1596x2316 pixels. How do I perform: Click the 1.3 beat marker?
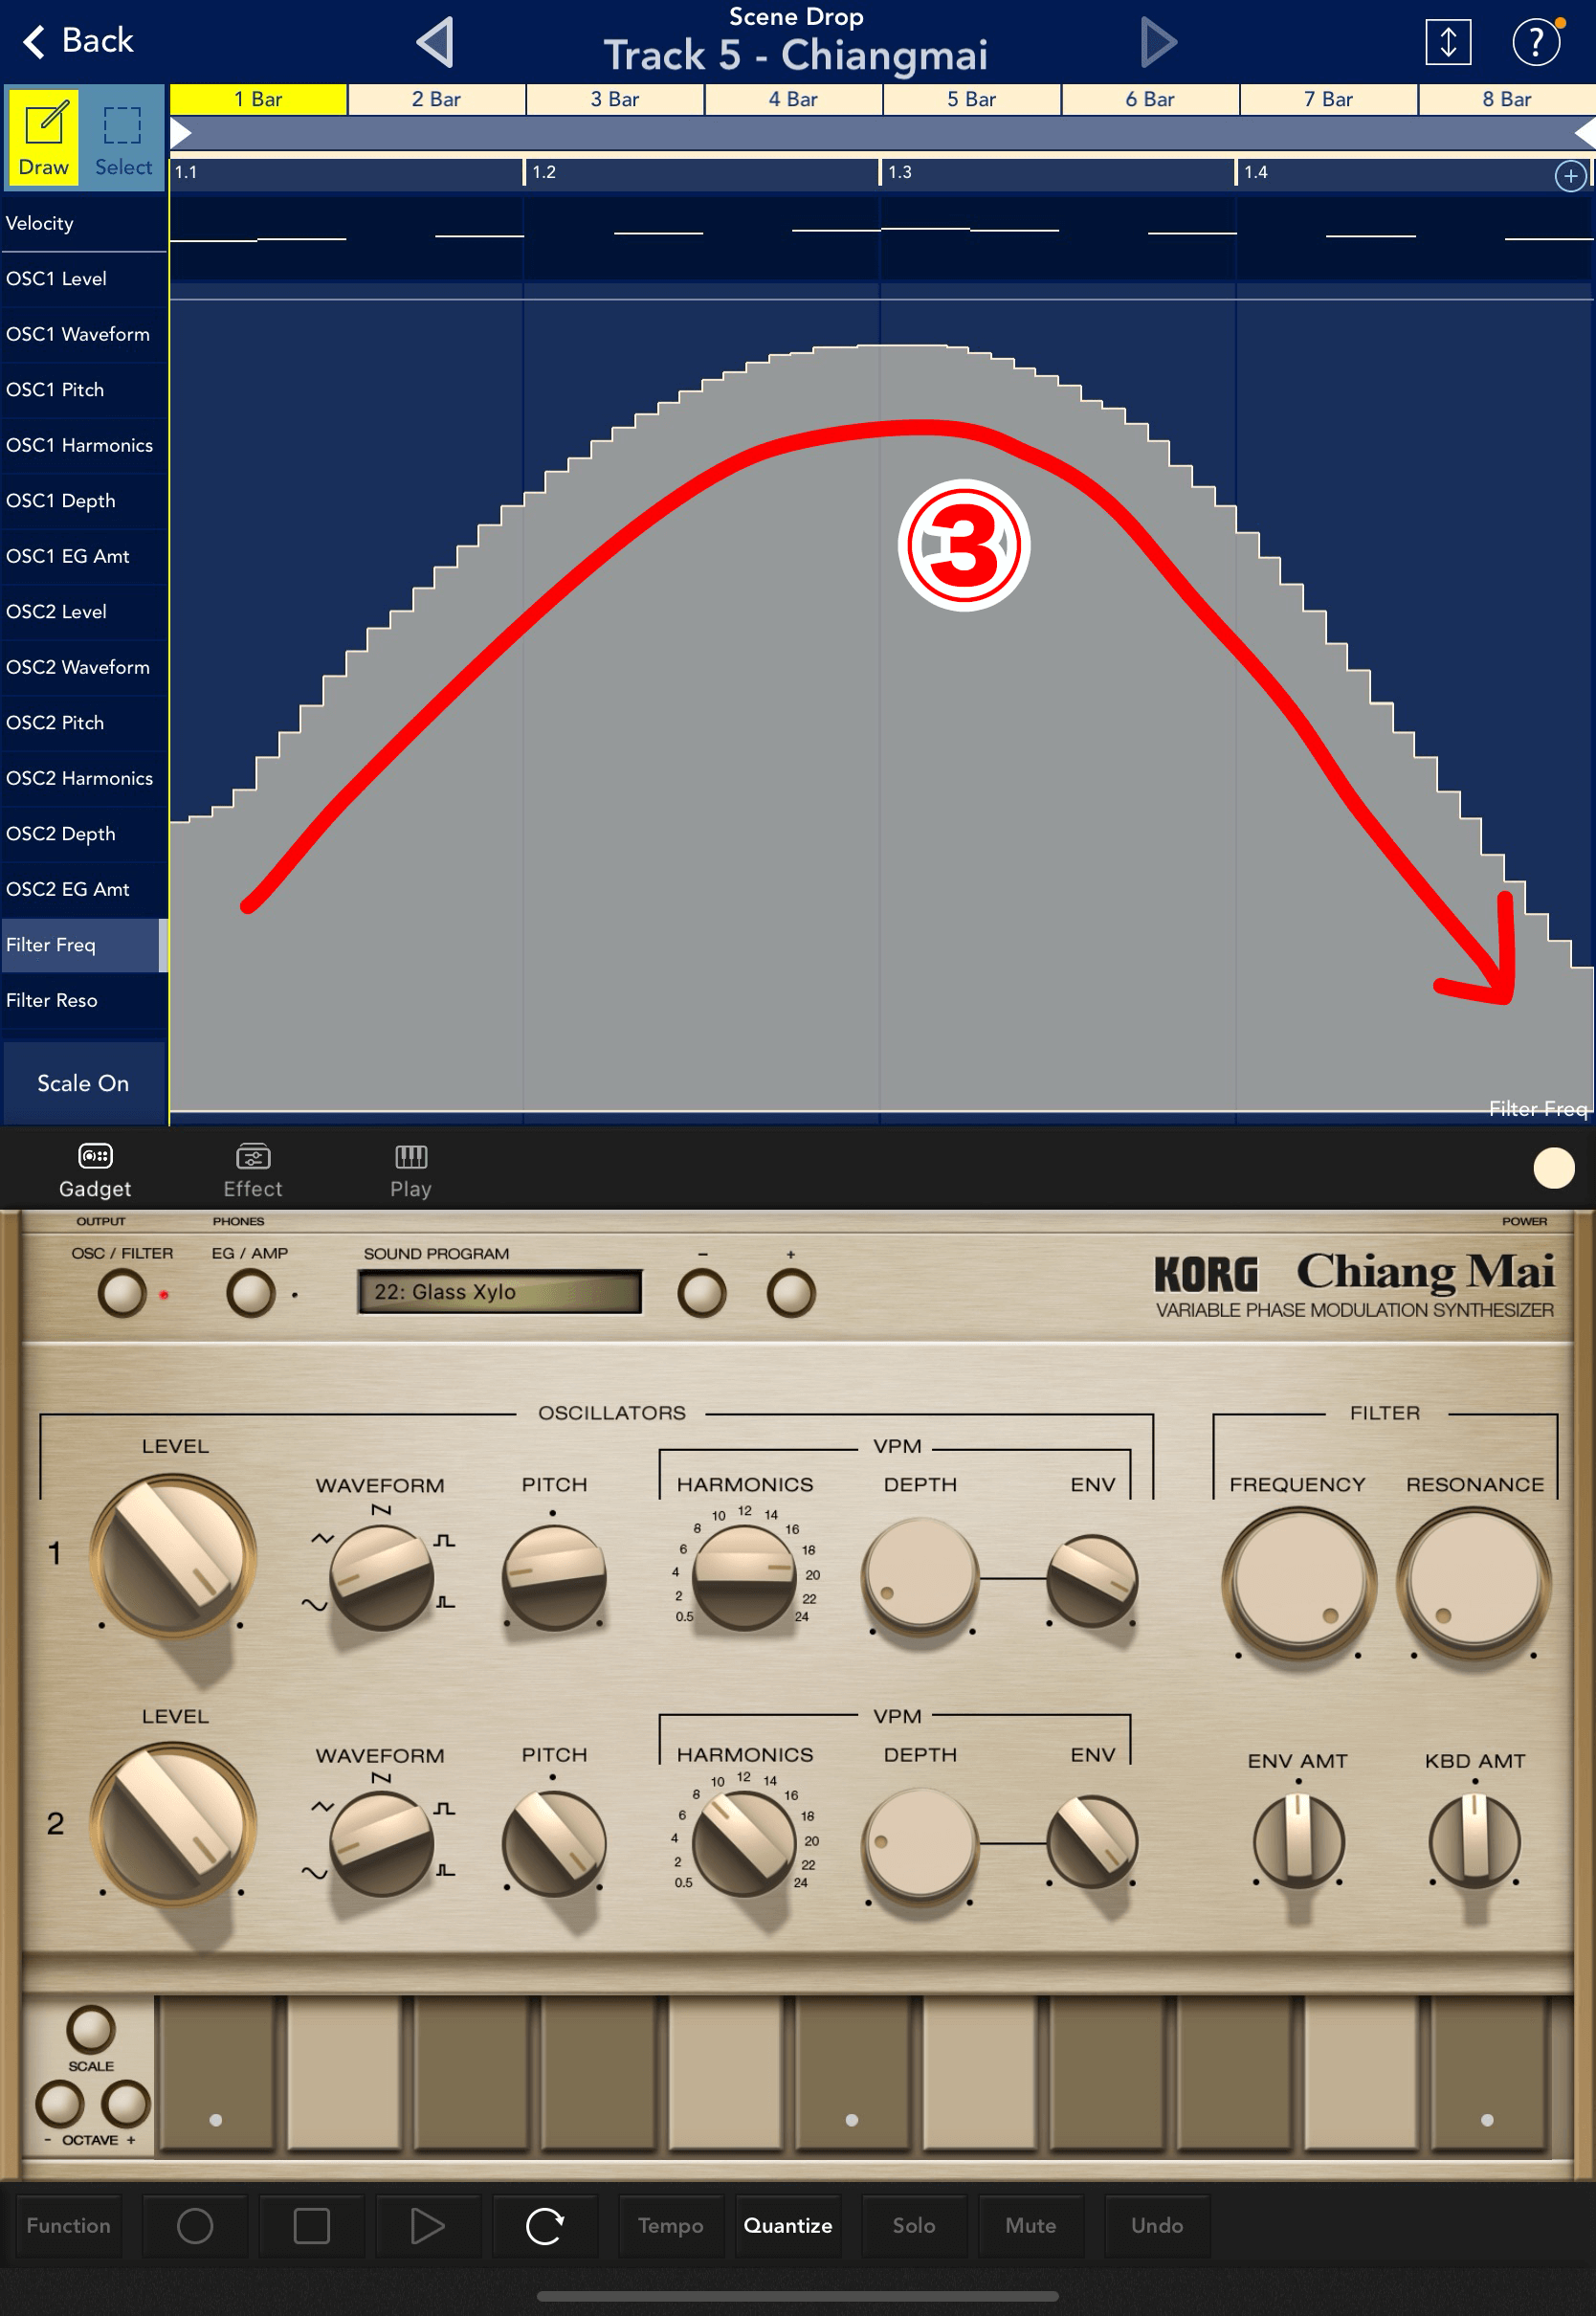click(899, 172)
